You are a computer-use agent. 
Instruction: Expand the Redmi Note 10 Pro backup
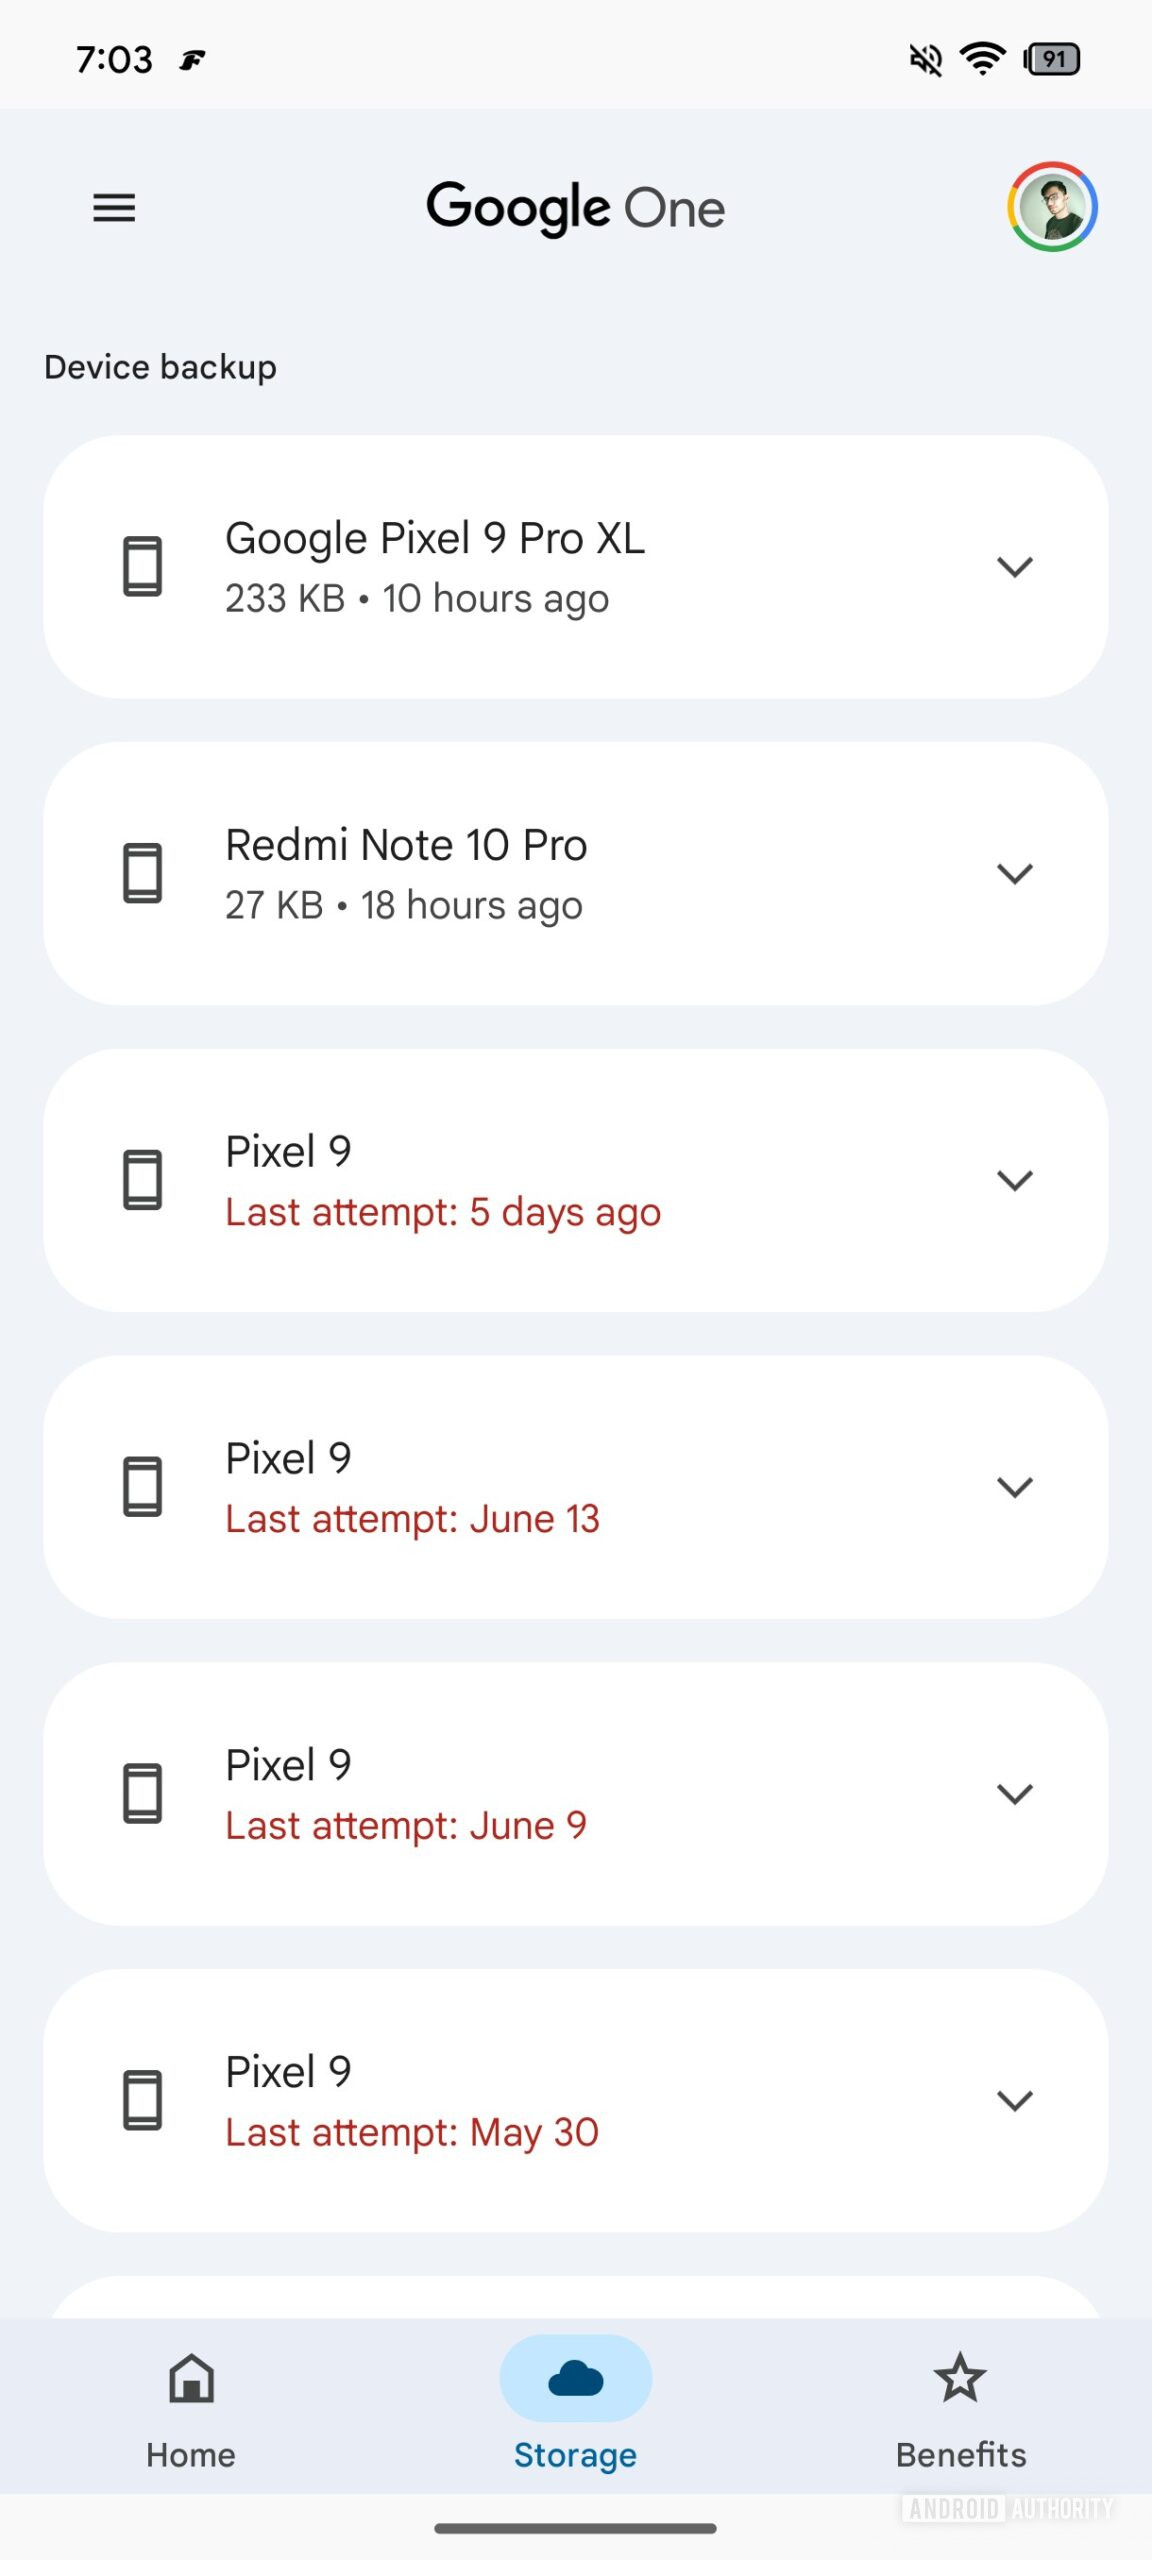(x=1014, y=874)
